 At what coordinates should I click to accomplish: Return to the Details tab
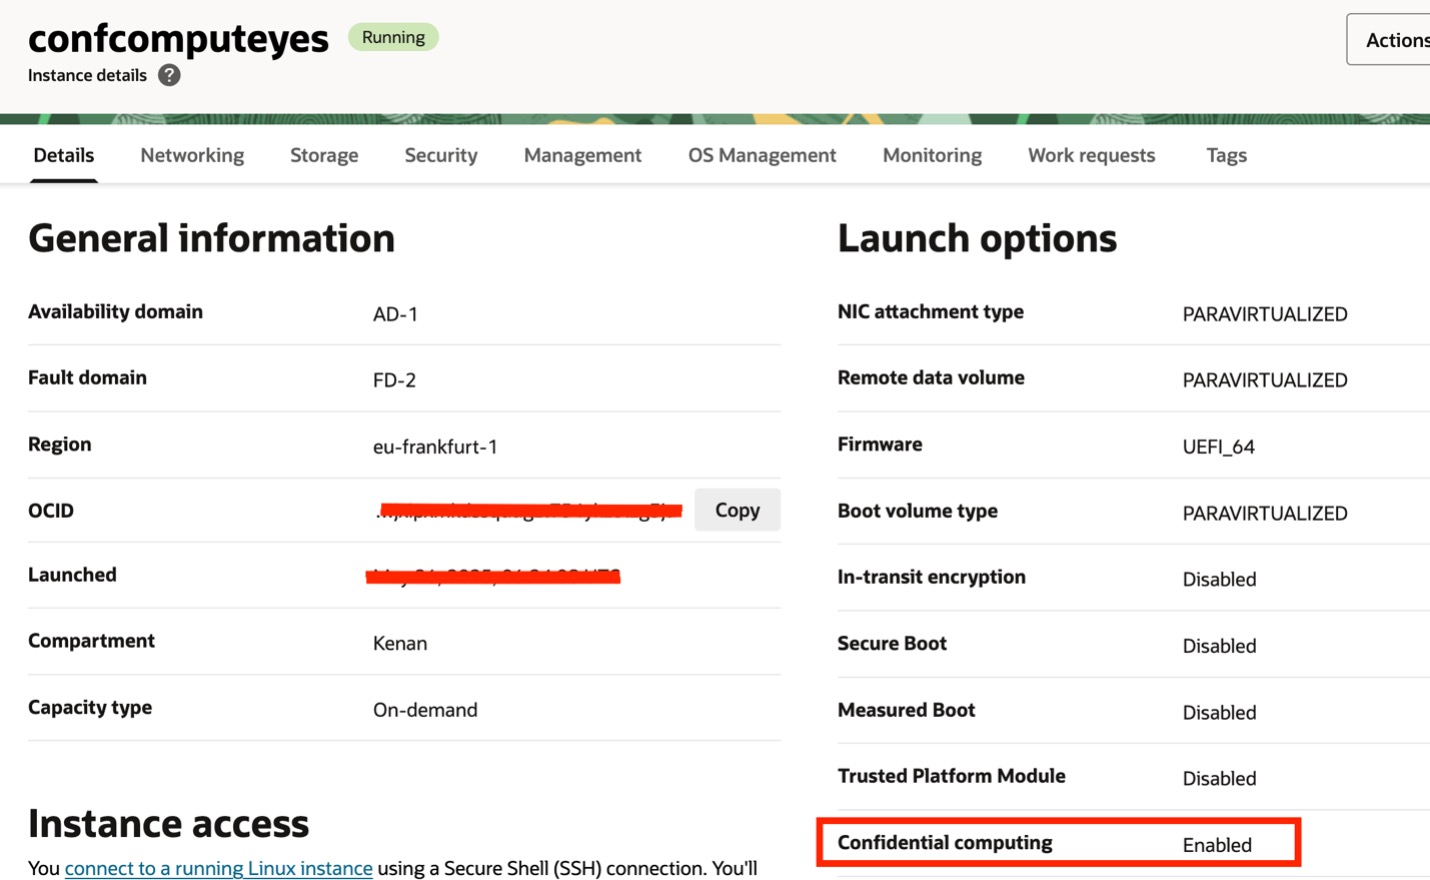(x=63, y=155)
